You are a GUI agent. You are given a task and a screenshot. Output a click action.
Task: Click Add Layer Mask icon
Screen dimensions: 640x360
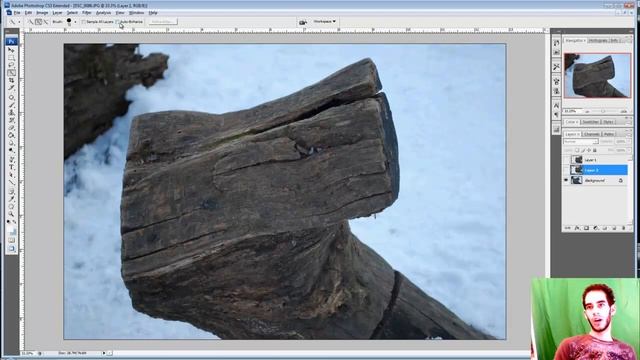(x=586, y=228)
